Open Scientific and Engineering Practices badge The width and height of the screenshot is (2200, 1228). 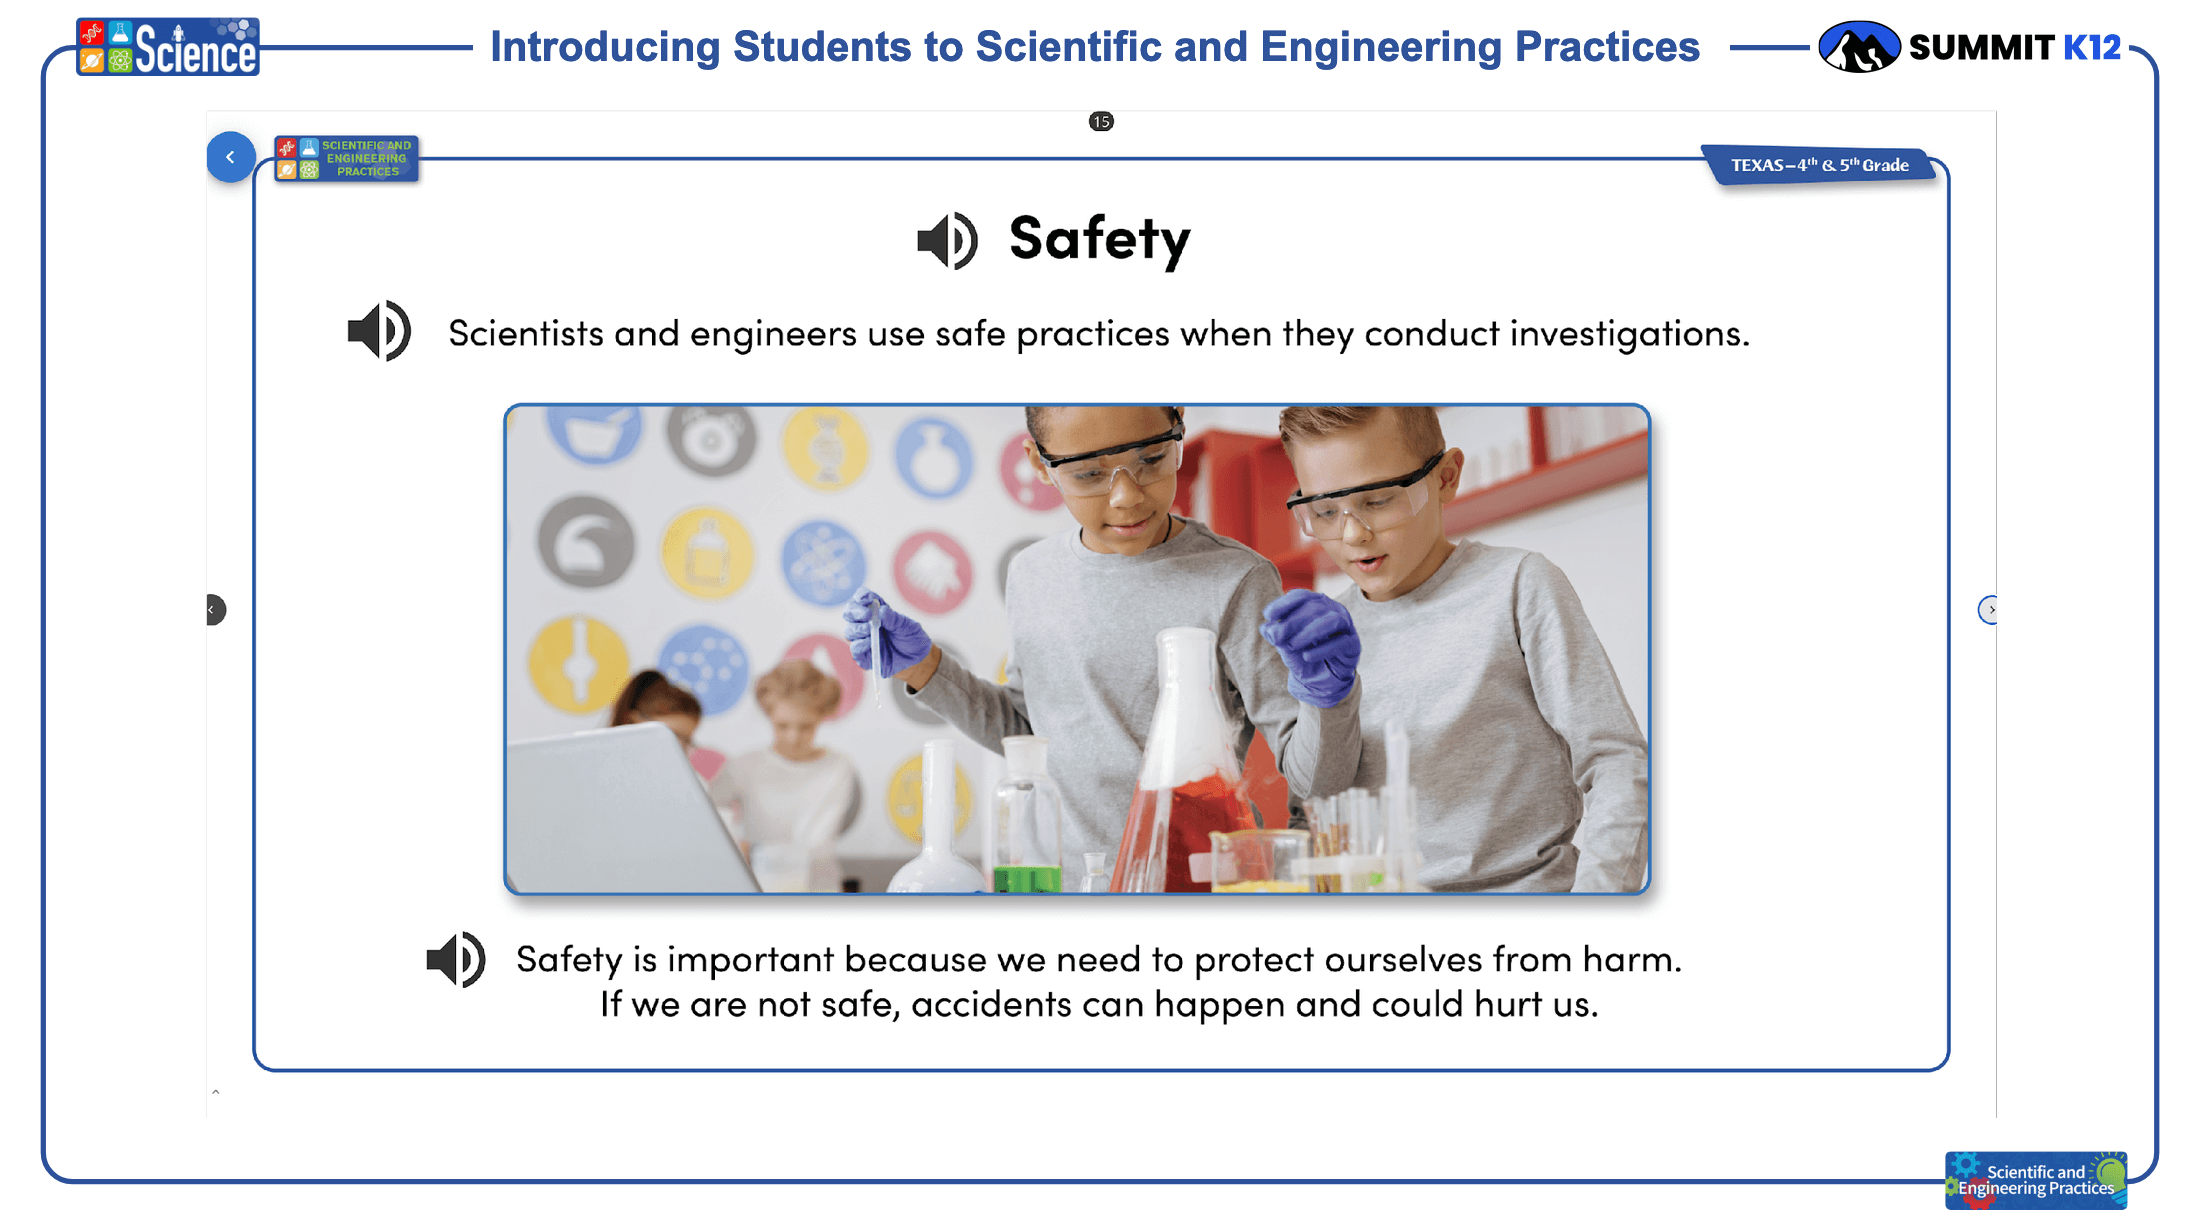click(346, 158)
